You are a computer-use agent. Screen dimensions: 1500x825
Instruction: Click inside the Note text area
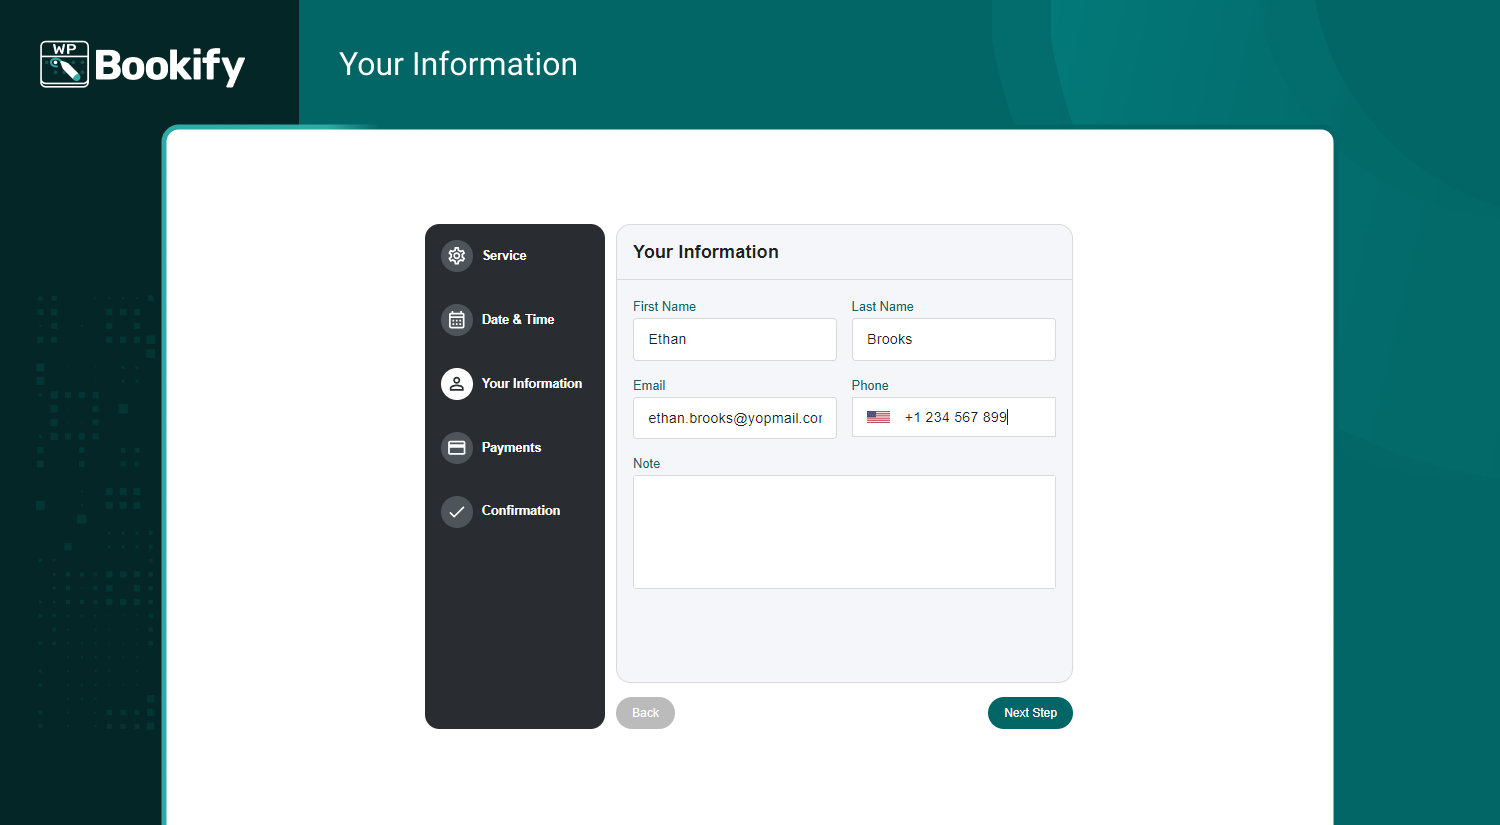click(844, 531)
